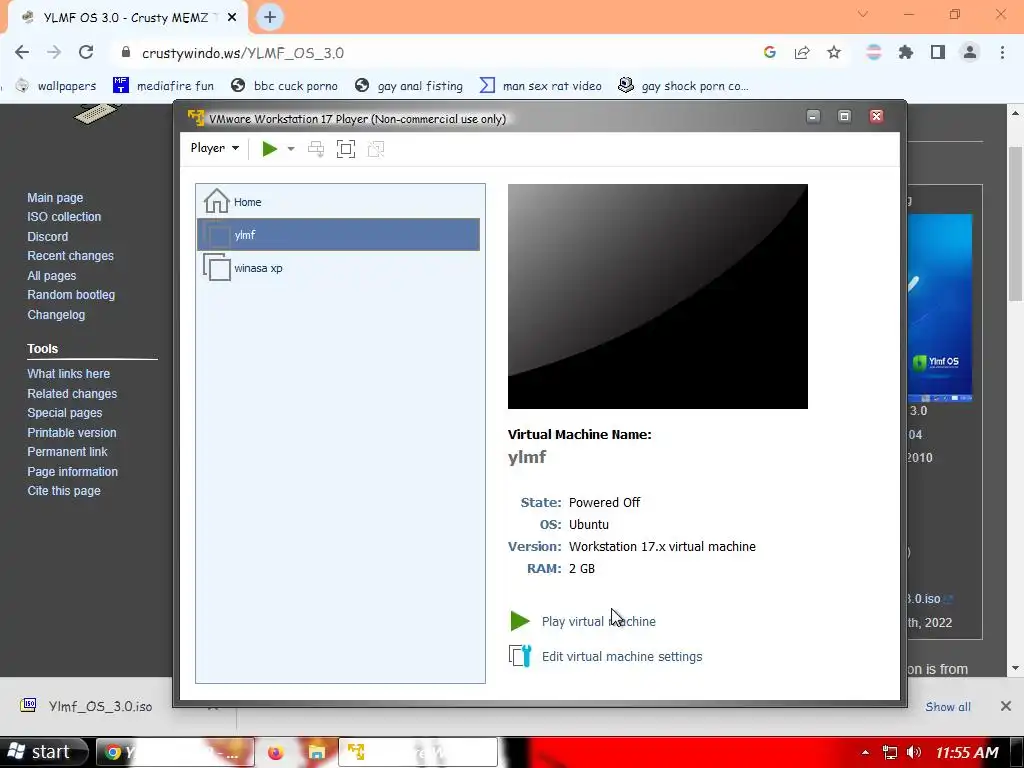Click the Google icon in address bar
The height and width of the screenshot is (768, 1024).
770,52
